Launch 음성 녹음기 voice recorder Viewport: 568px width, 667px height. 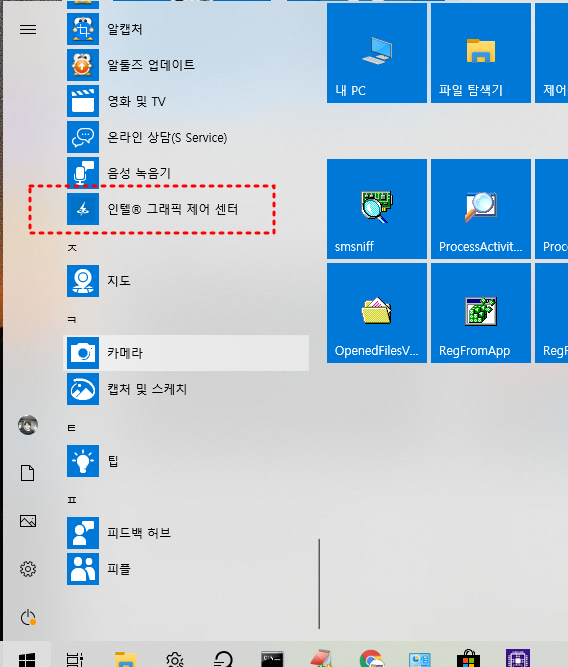186,173
